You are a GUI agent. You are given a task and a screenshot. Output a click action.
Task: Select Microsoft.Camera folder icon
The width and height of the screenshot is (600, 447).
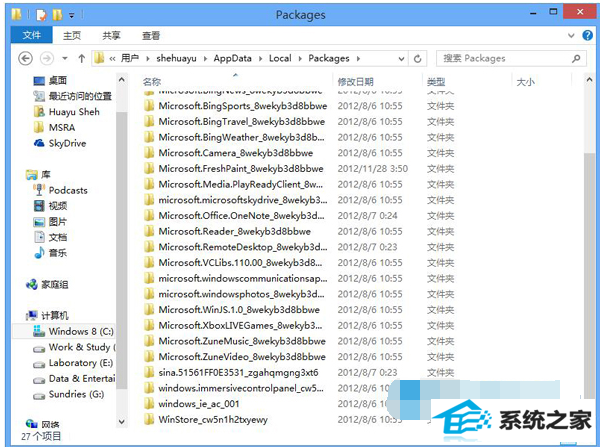(149, 153)
